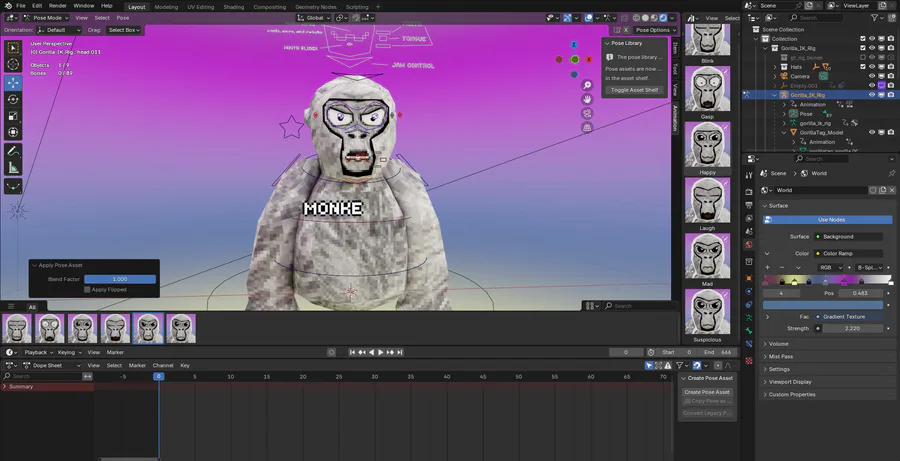This screenshot has height=461, width=900.
Task: Open the Output properties tab
Action: click(x=748, y=205)
